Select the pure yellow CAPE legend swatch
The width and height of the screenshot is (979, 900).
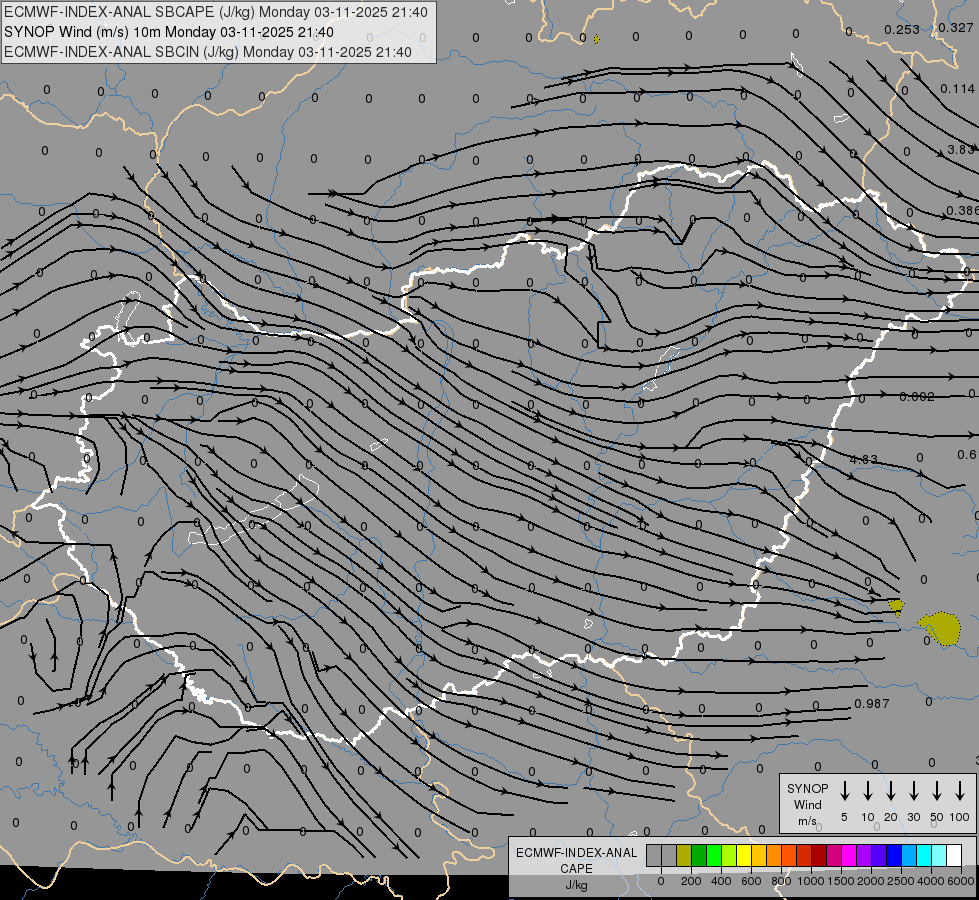[744, 855]
